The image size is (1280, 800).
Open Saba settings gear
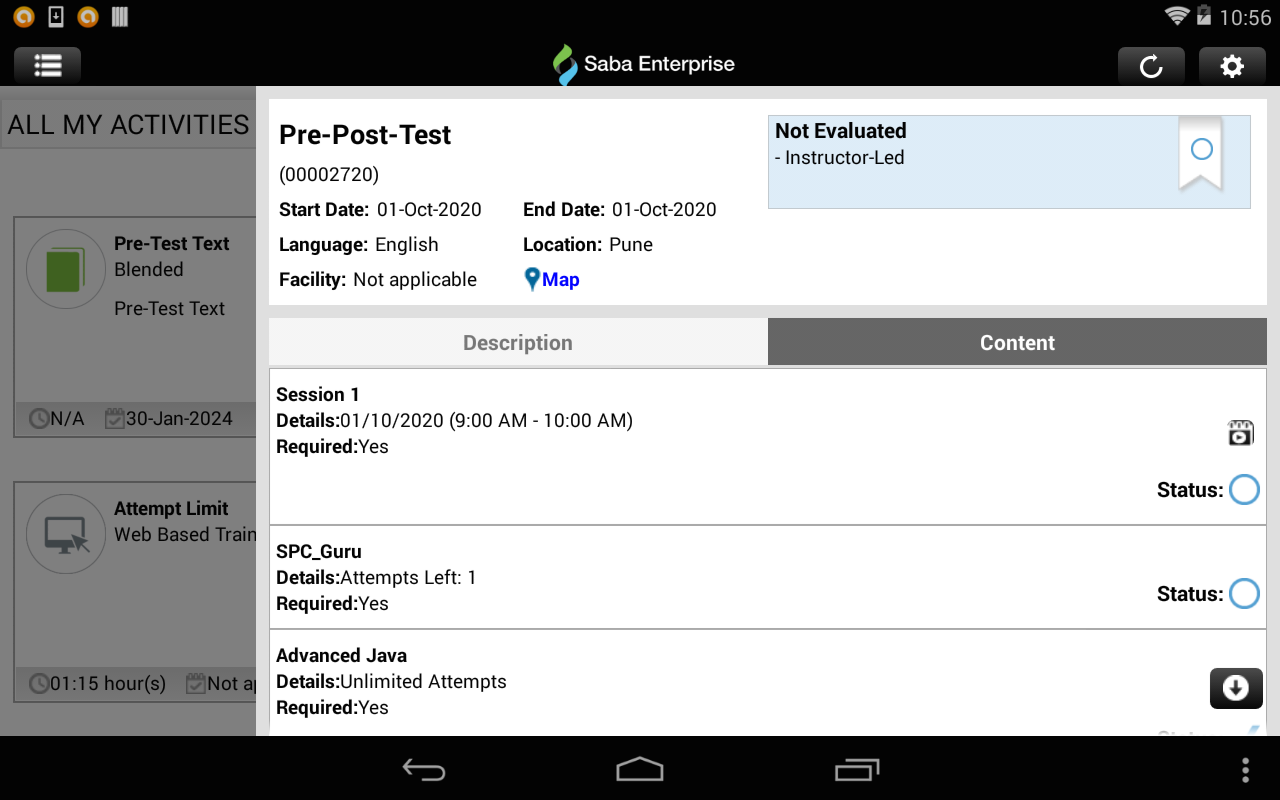click(1232, 65)
